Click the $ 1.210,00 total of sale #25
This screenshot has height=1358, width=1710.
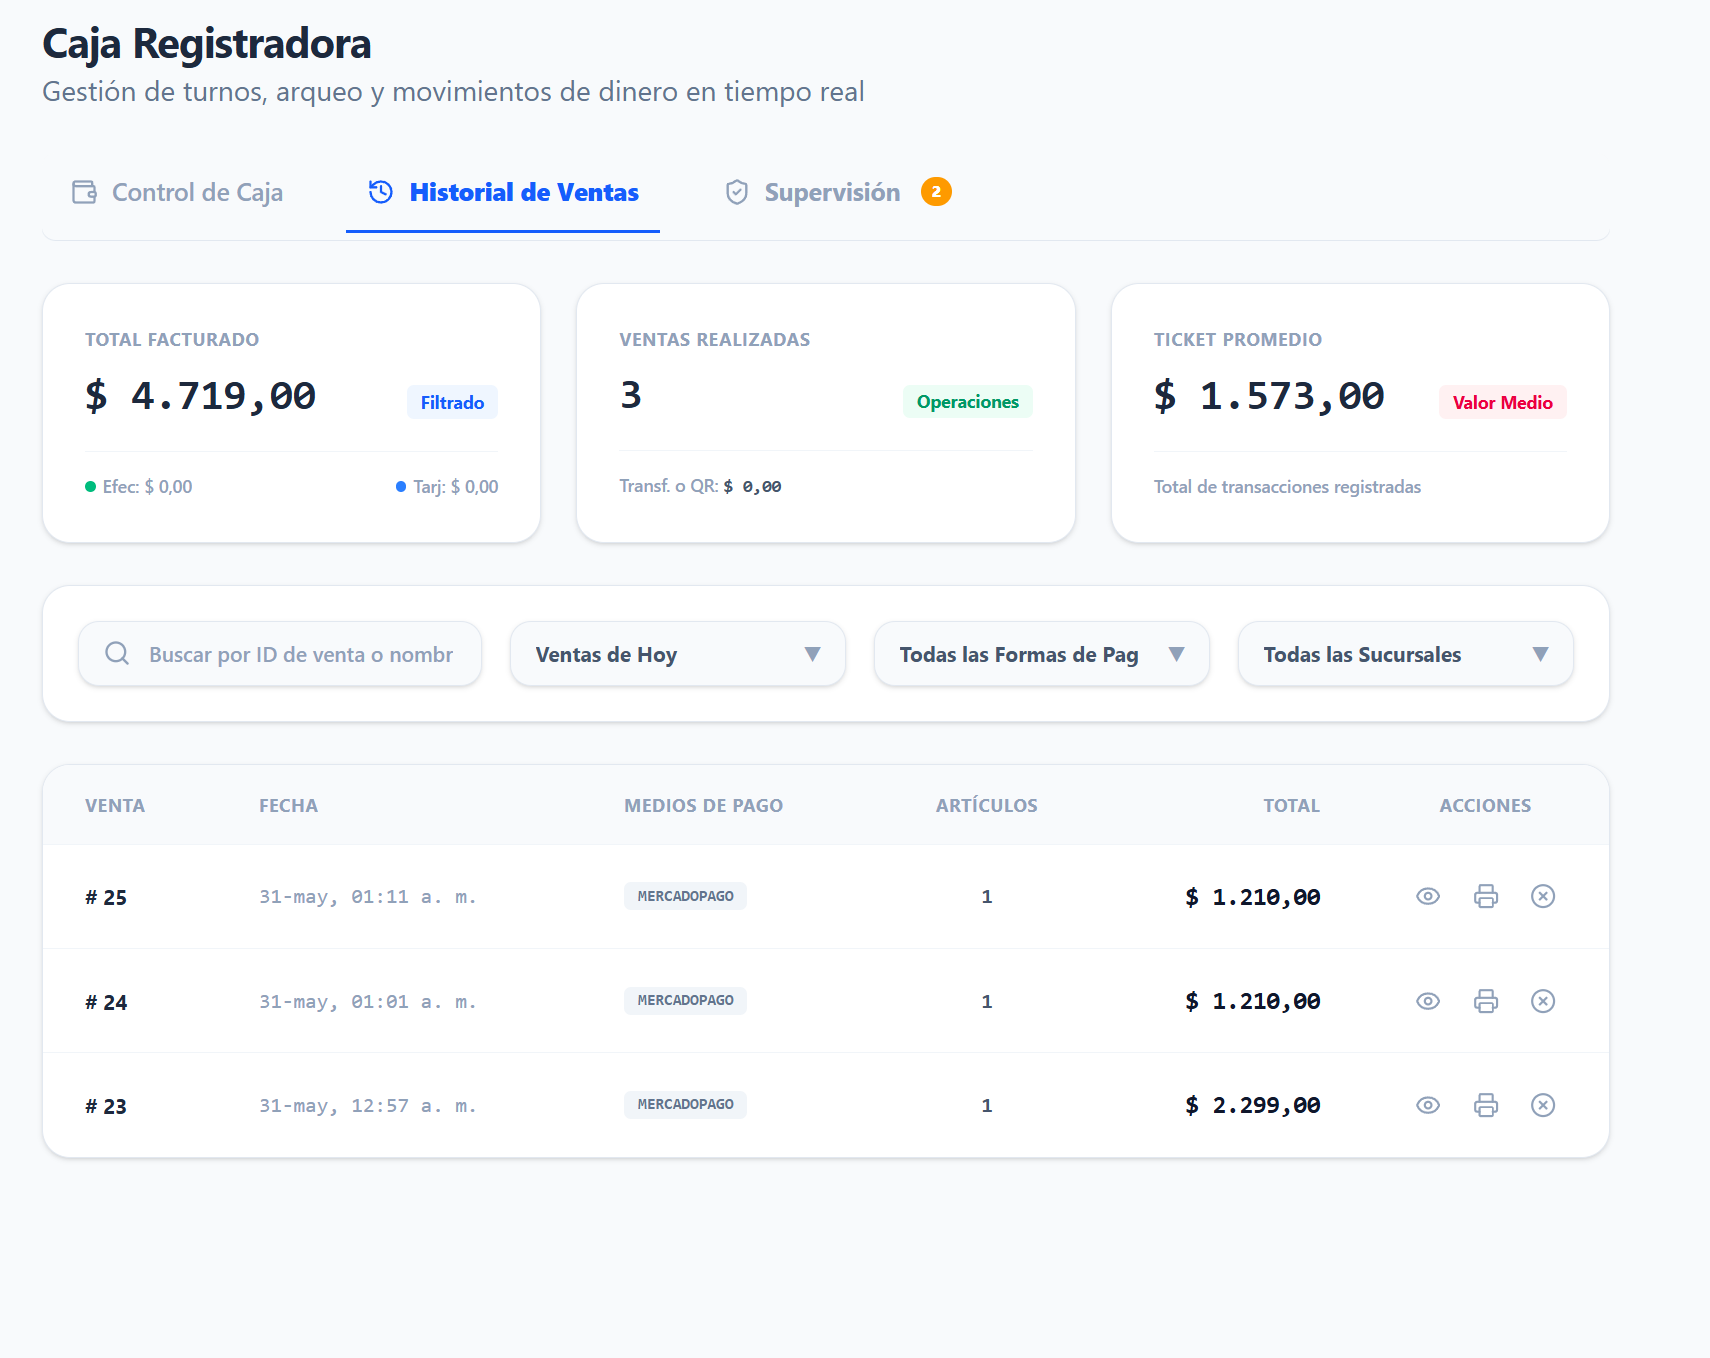point(1253,897)
